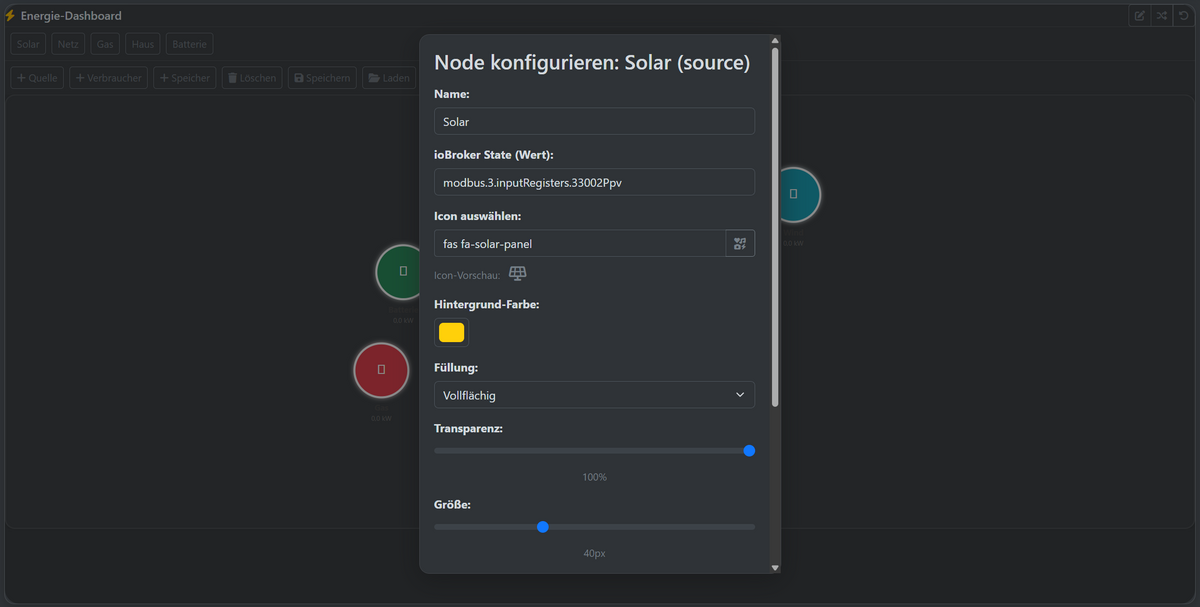1200x607 pixels.
Task: Click the teal Wind node circle
Action: (793, 194)
